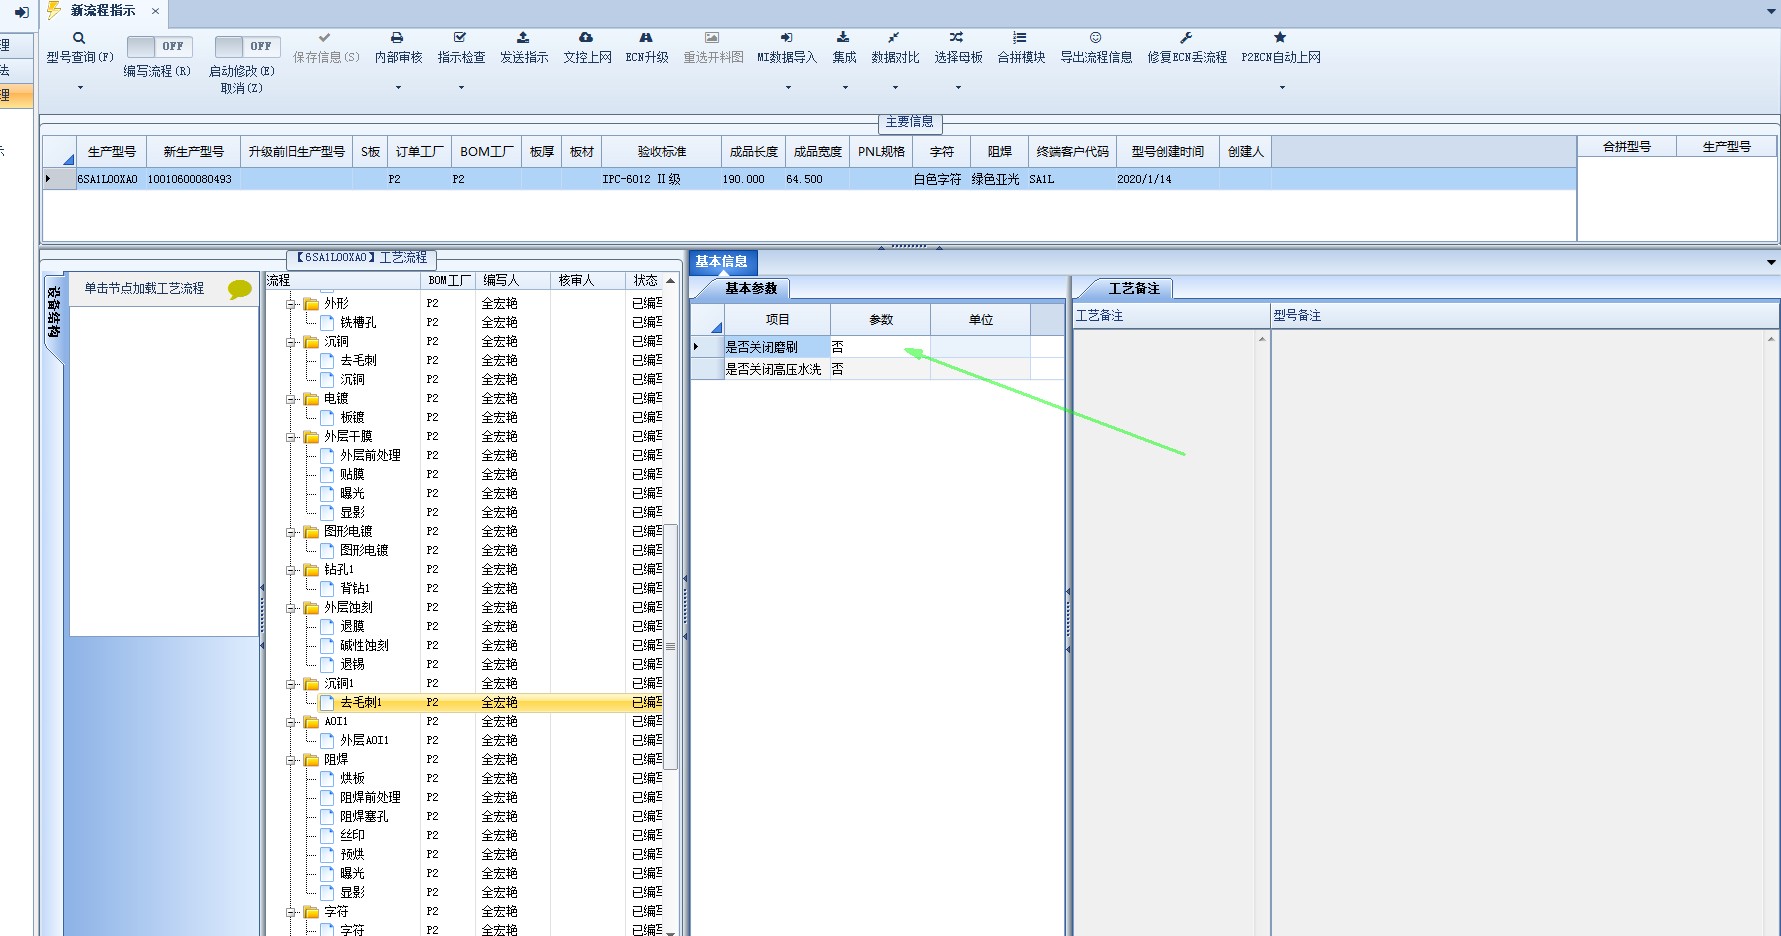Image resolution: width=1781 pixels, height=936 pixels.
Task: Click the 参数 column header
Action: 880,320
